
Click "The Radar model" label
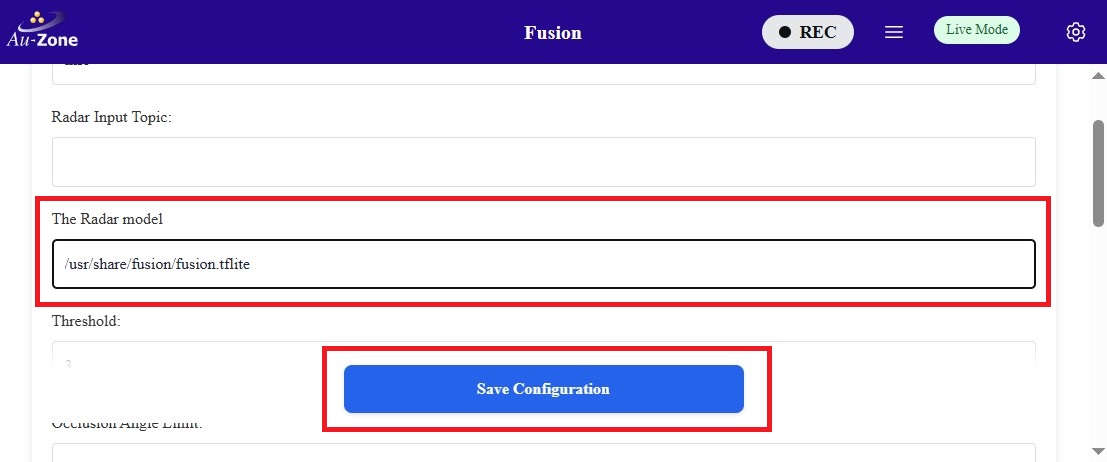point(105,218)
